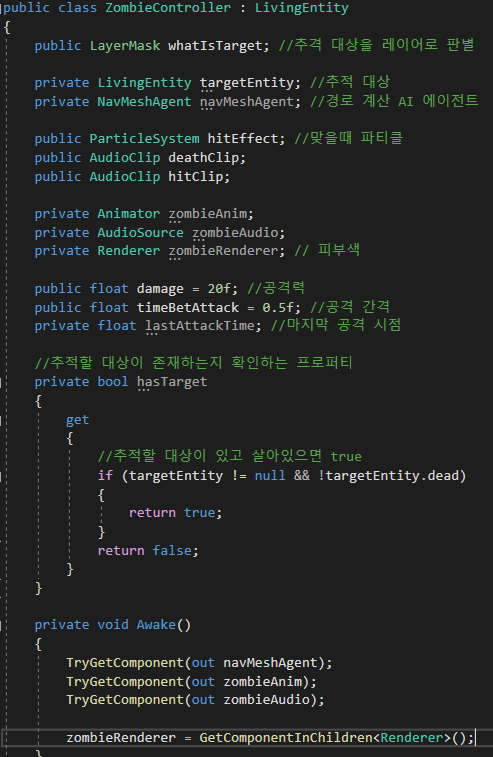The height and width of the screenshot is (757, 493).
Task: Click navMeshAgent in TryGetComponent call
Action: pyautogui.click(x=270, y=663)
